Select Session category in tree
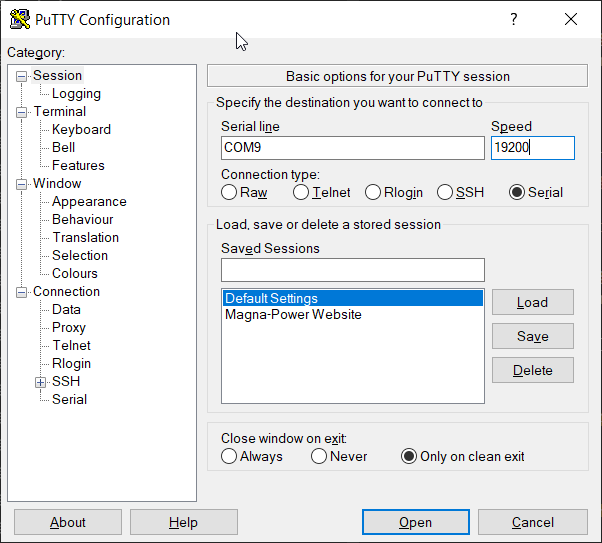 [58, 76]
